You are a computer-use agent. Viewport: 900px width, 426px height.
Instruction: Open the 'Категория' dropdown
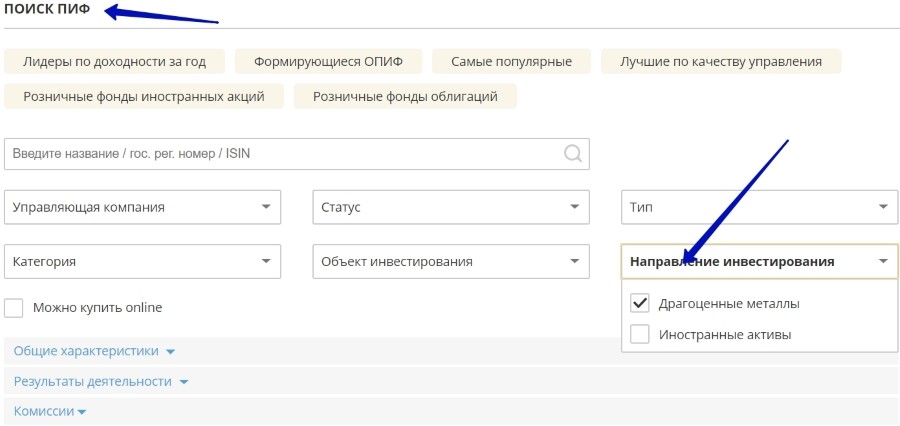tap(142, 261)
